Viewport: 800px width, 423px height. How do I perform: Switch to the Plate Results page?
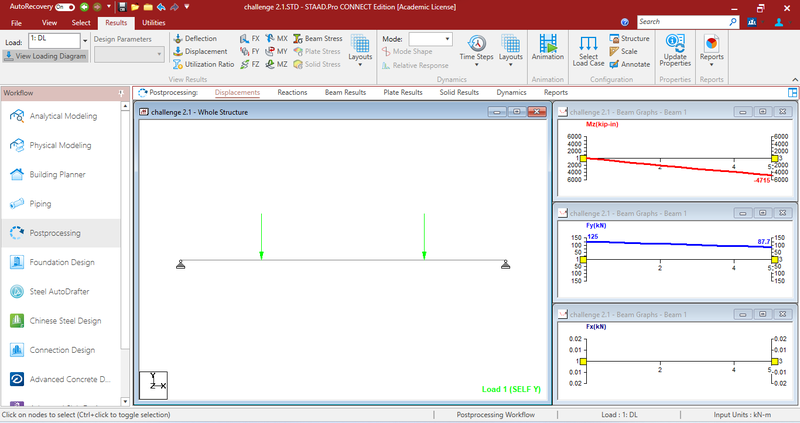coord(403,93)
